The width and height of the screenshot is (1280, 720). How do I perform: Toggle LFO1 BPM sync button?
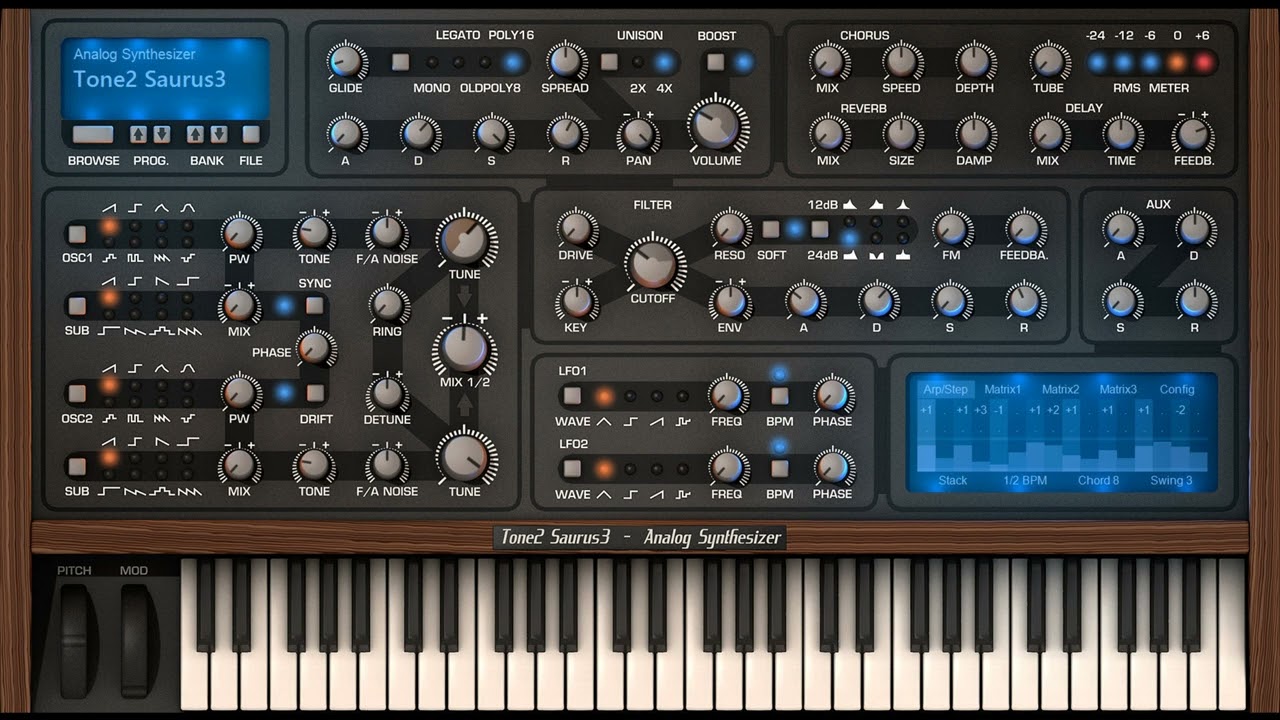[779, 396]
